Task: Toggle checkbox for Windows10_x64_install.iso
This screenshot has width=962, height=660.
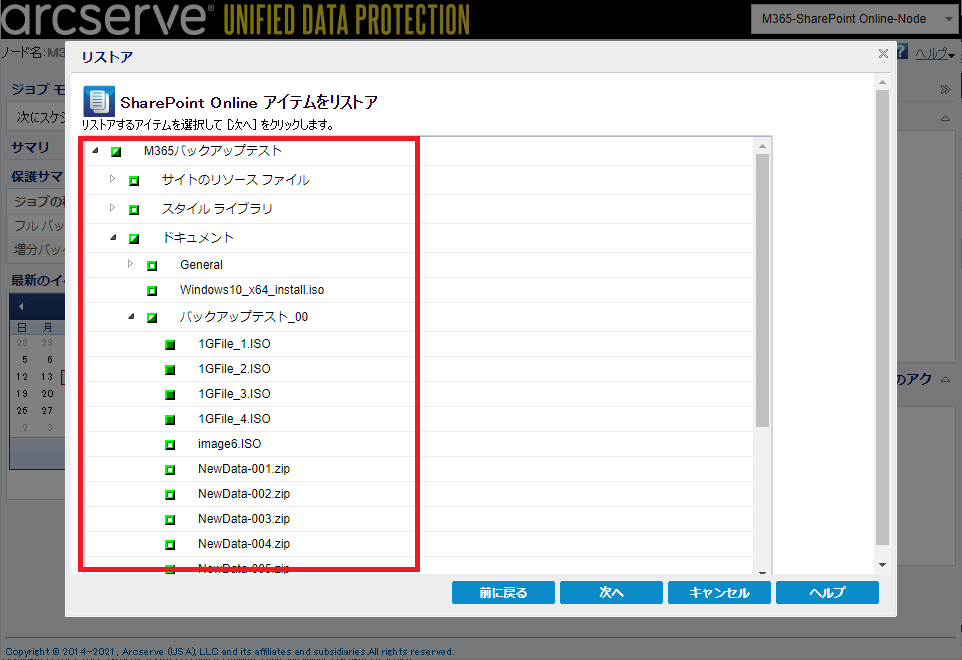Action: point(152,291)
